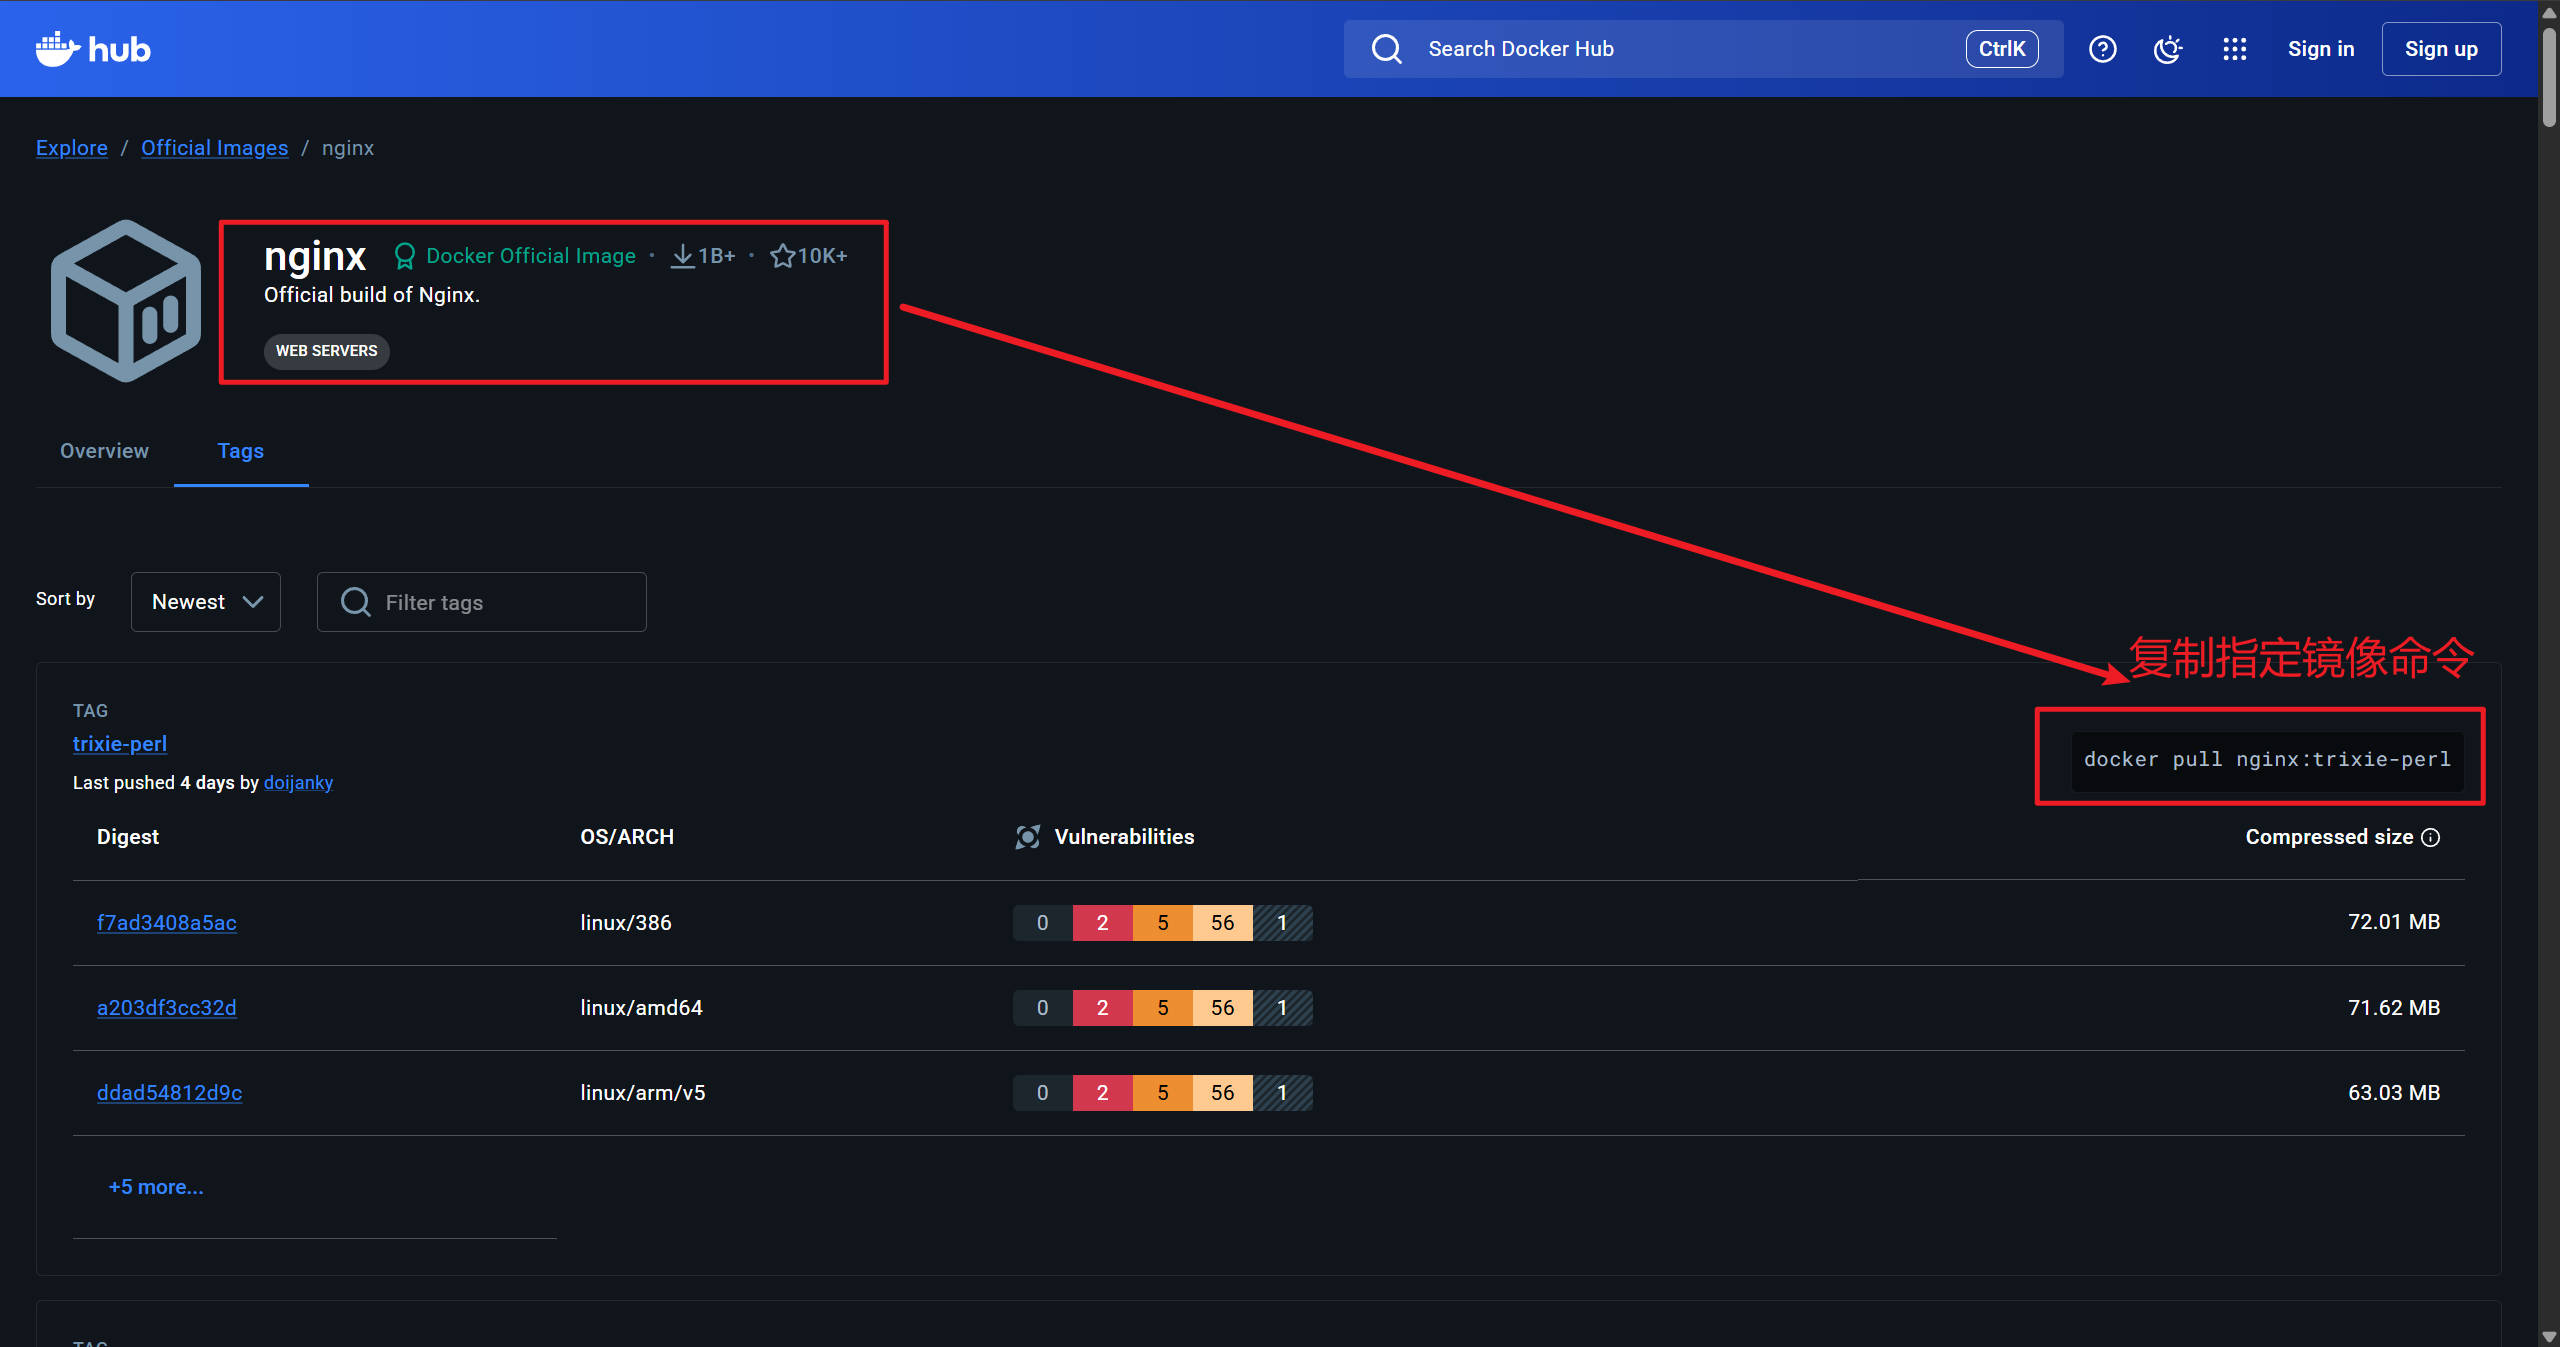
Task: Click the Compressed size info icon
Action: tap(2431, 837)
